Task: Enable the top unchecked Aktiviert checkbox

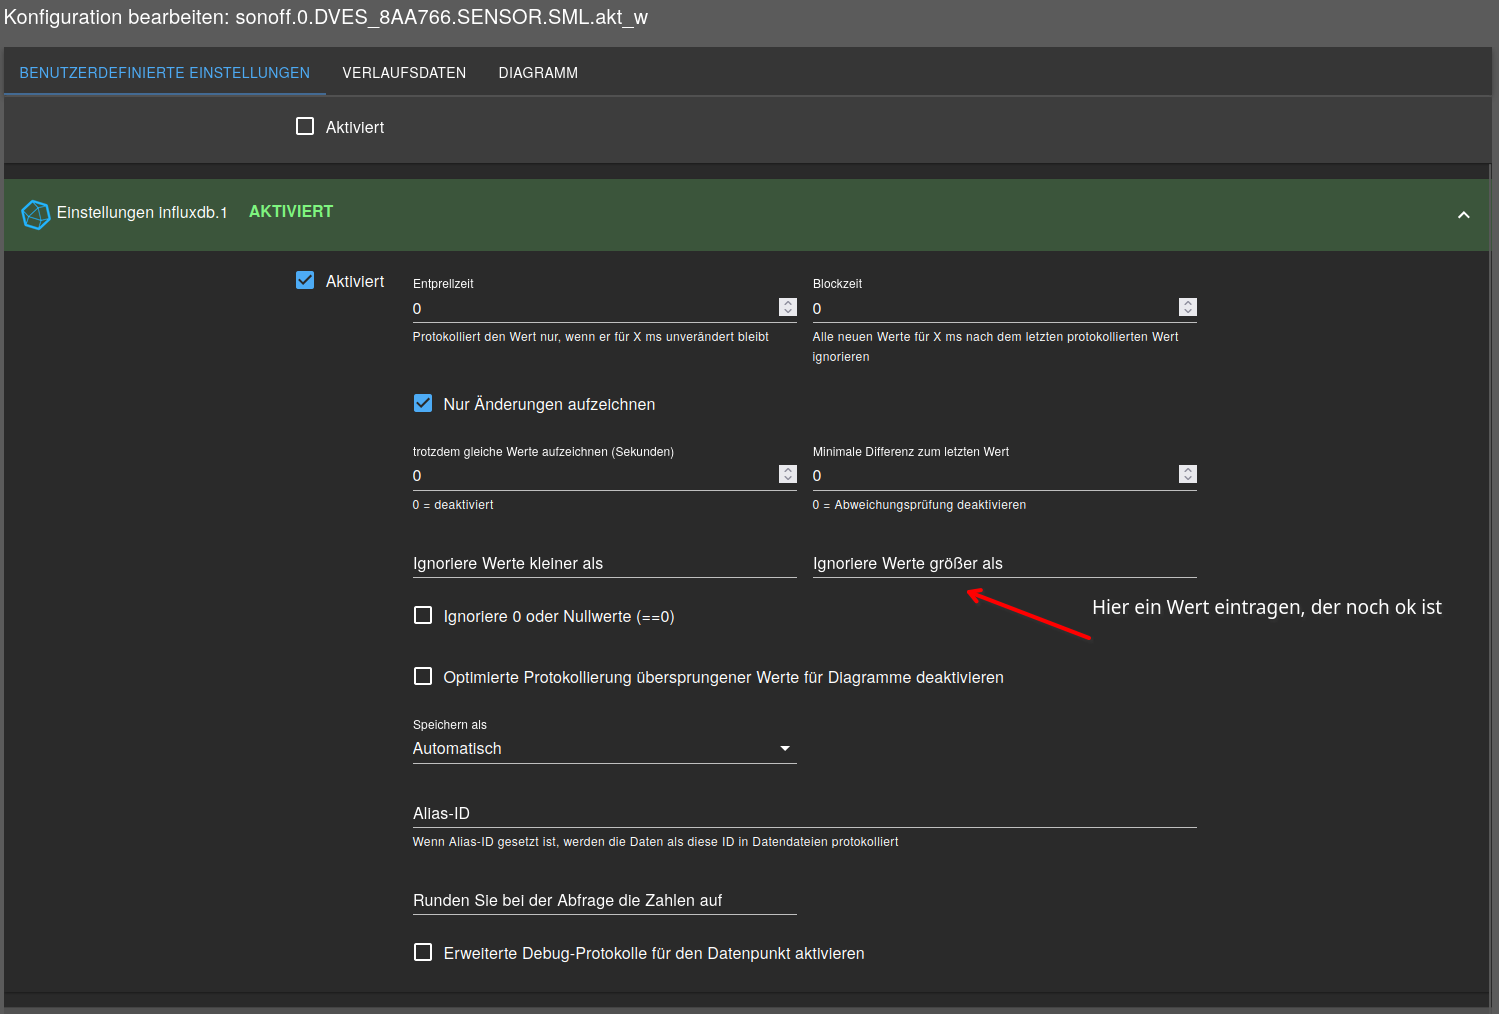Action: pos(305,126)
